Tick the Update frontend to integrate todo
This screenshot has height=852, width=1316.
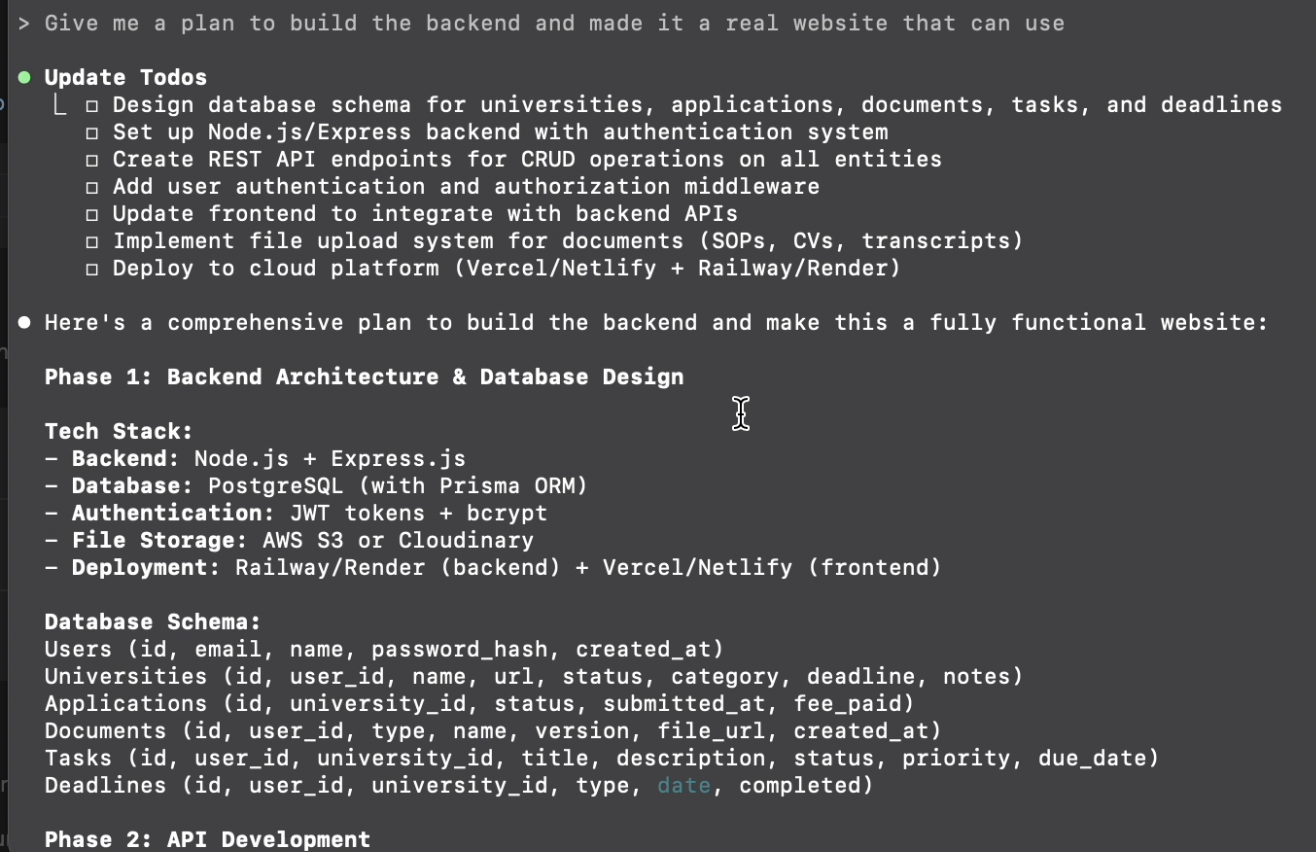point(92,214)
